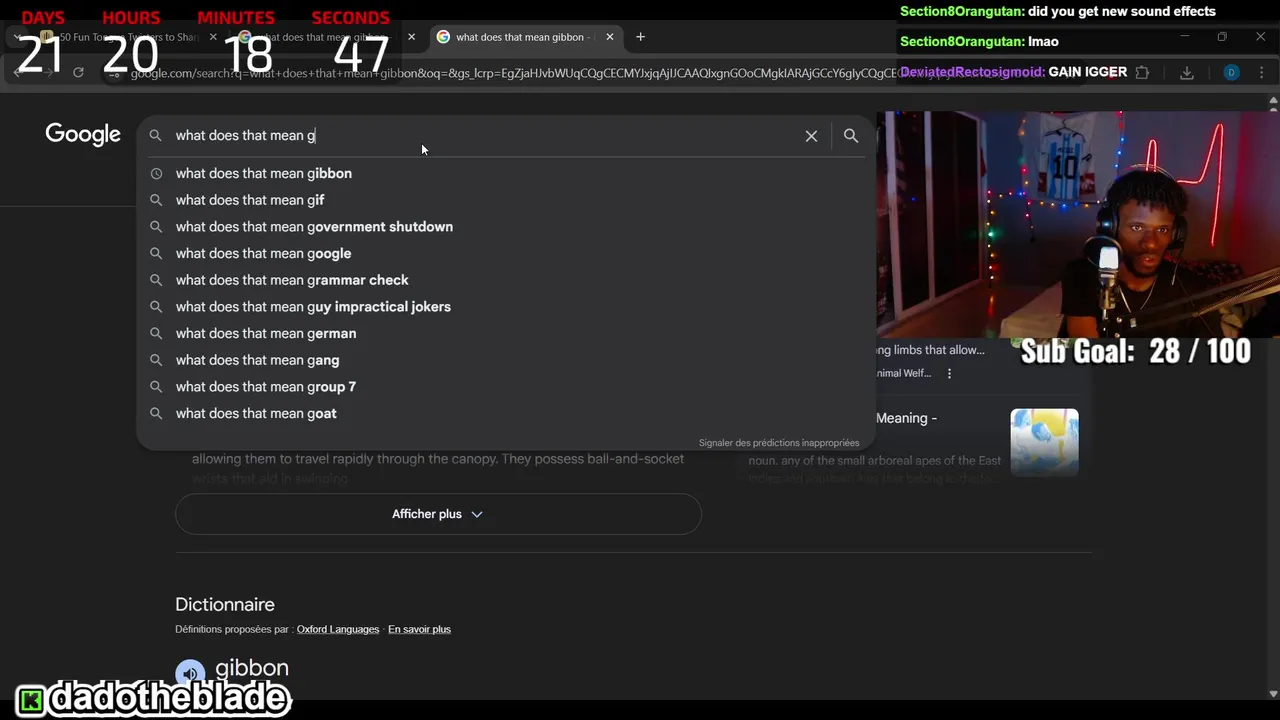
Task: Close the '50 Fun Tongue Twisters' tab
Action: 212,37
